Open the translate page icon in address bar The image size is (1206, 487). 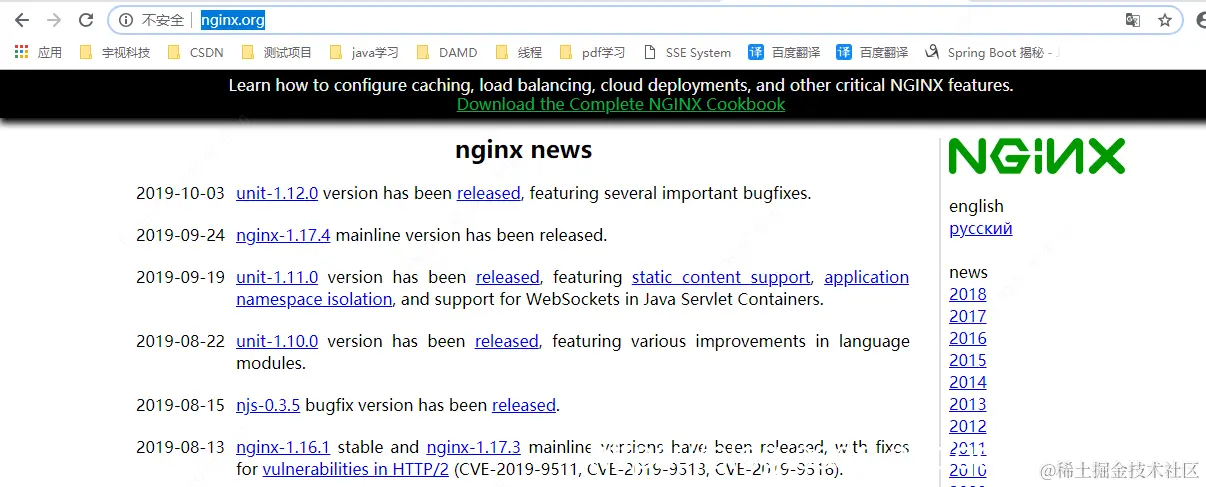pyautogui.click(x=1133, y=20)
